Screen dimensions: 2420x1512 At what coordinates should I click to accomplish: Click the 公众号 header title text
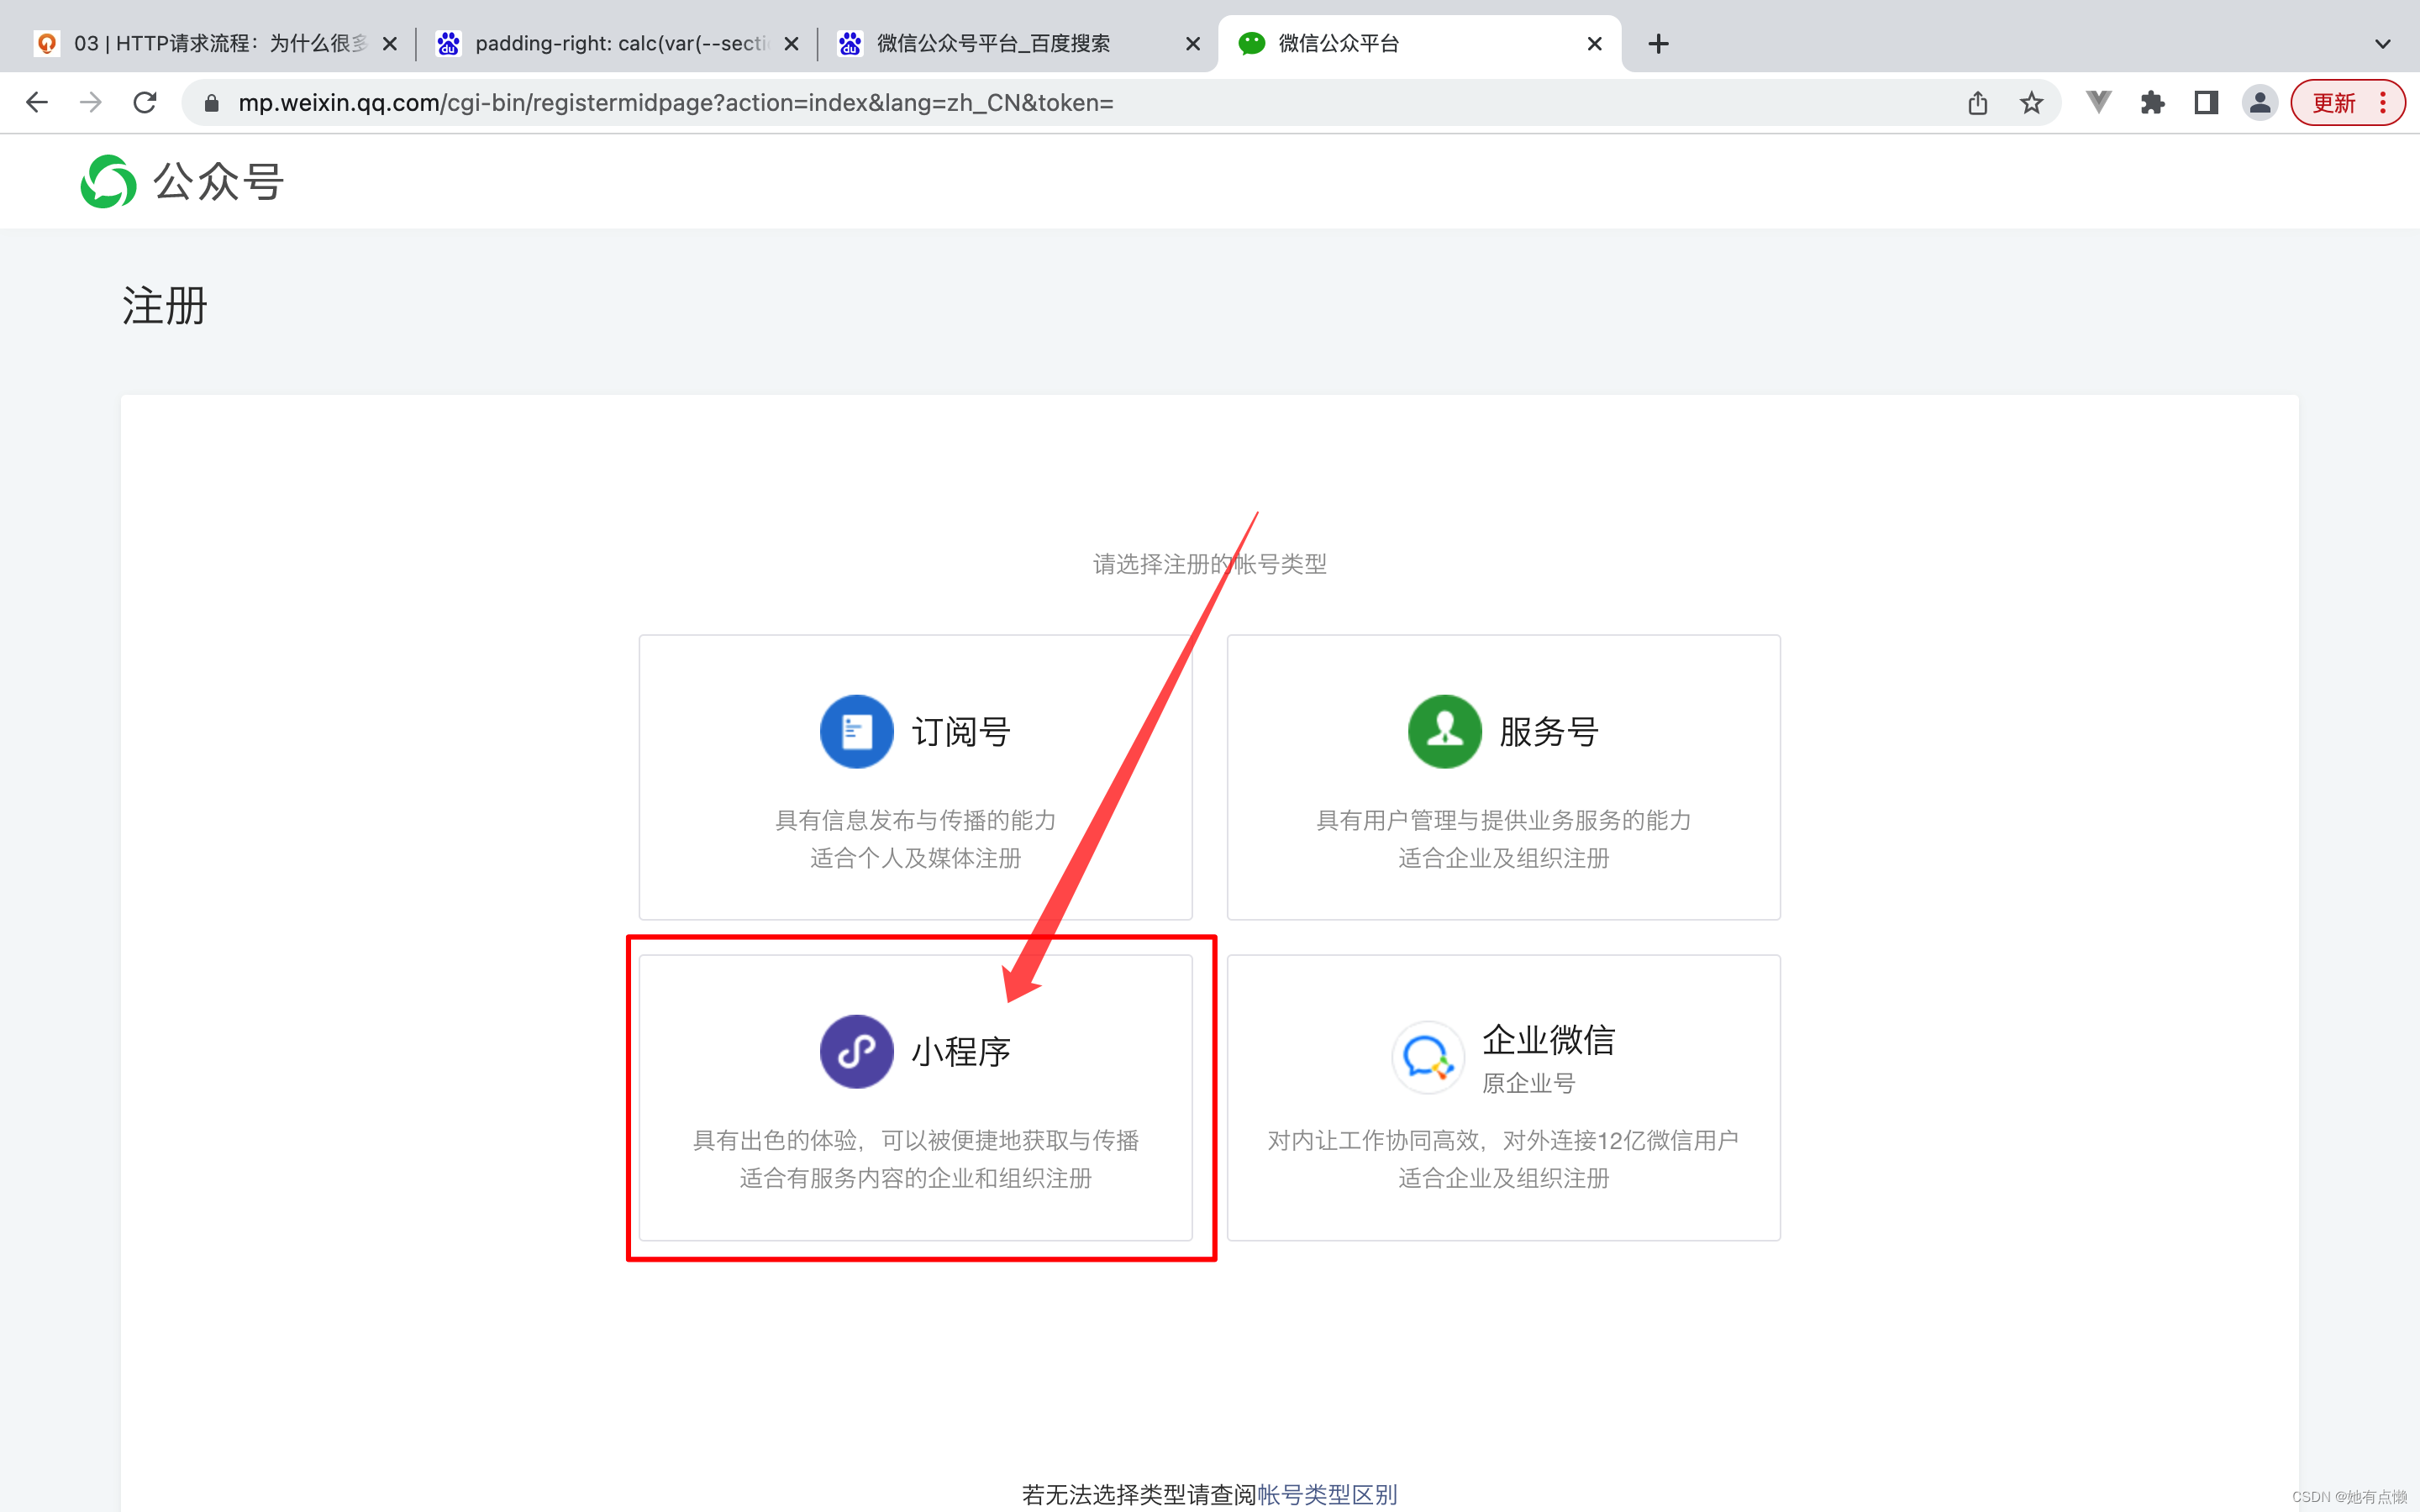218,182
